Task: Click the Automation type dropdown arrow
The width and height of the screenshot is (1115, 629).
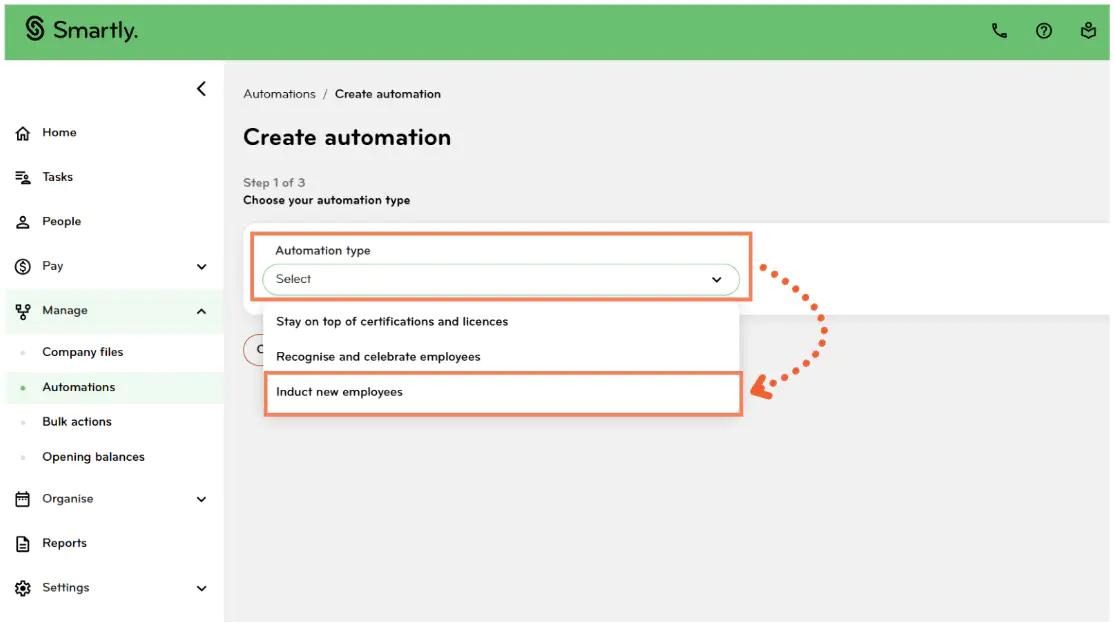Action: tap(716, 279)
